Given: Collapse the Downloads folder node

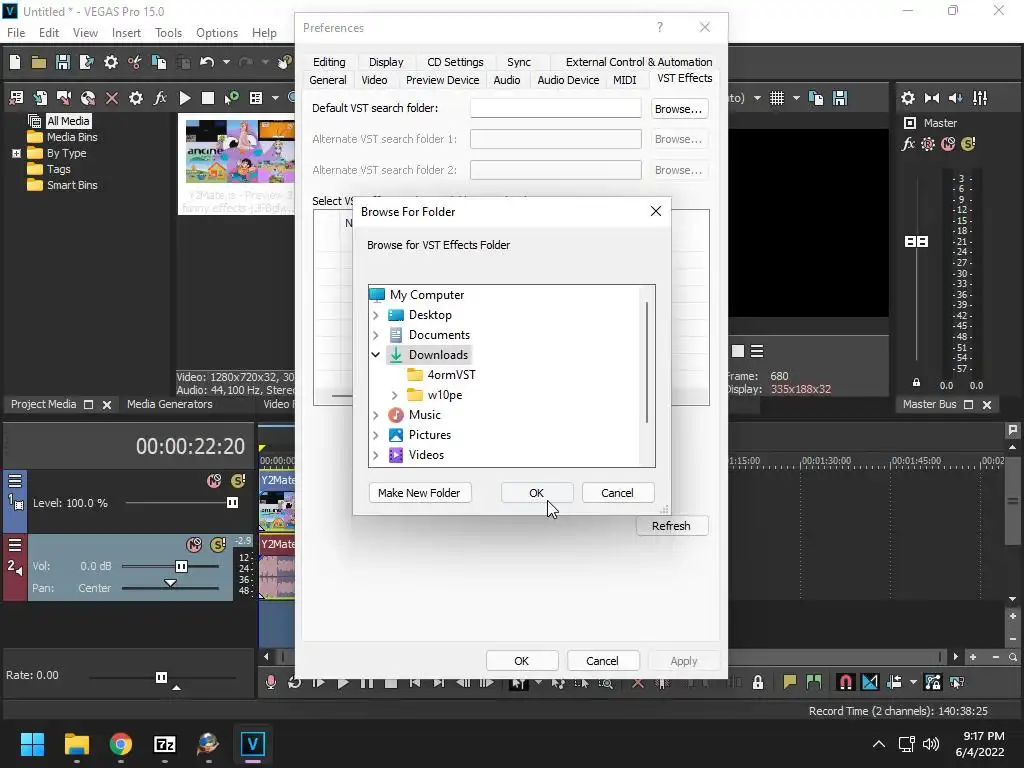Looking at the screenshot, I should (376, 355).
